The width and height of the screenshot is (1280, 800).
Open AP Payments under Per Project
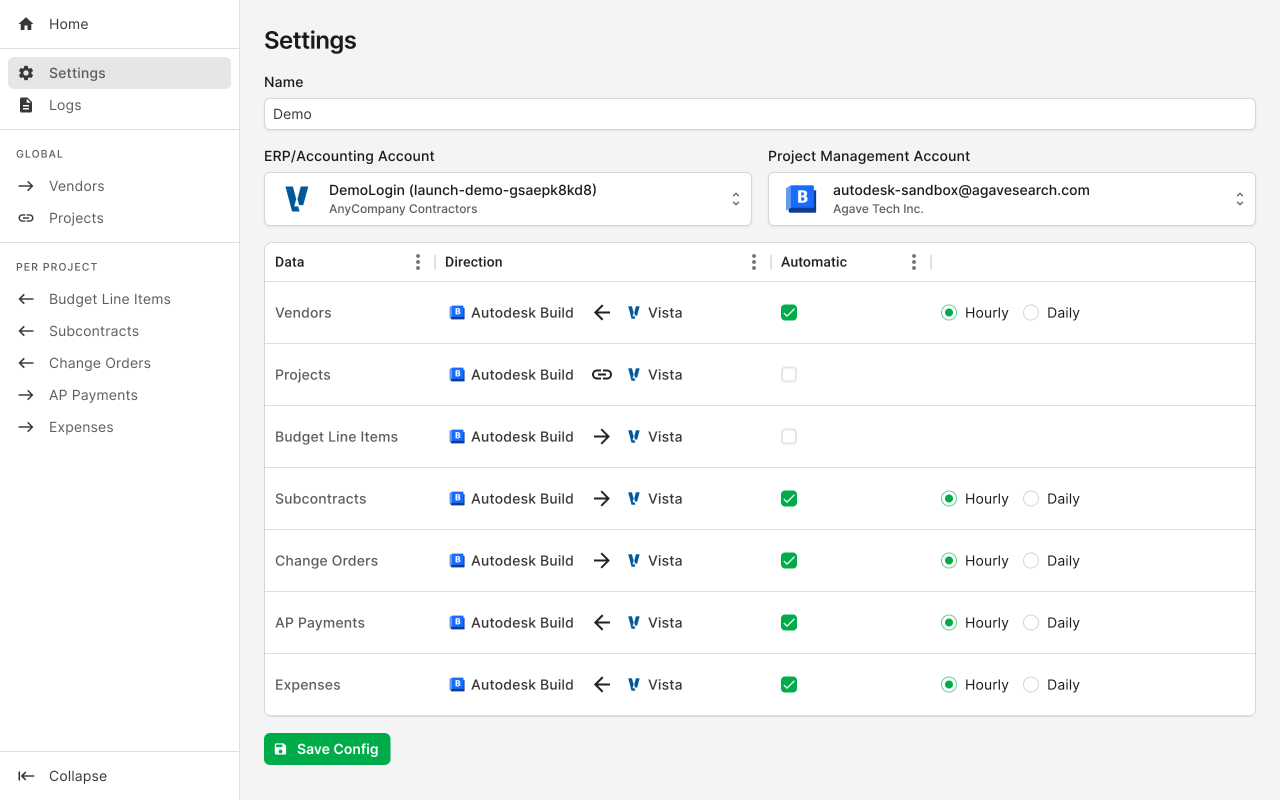pos(119,395)
